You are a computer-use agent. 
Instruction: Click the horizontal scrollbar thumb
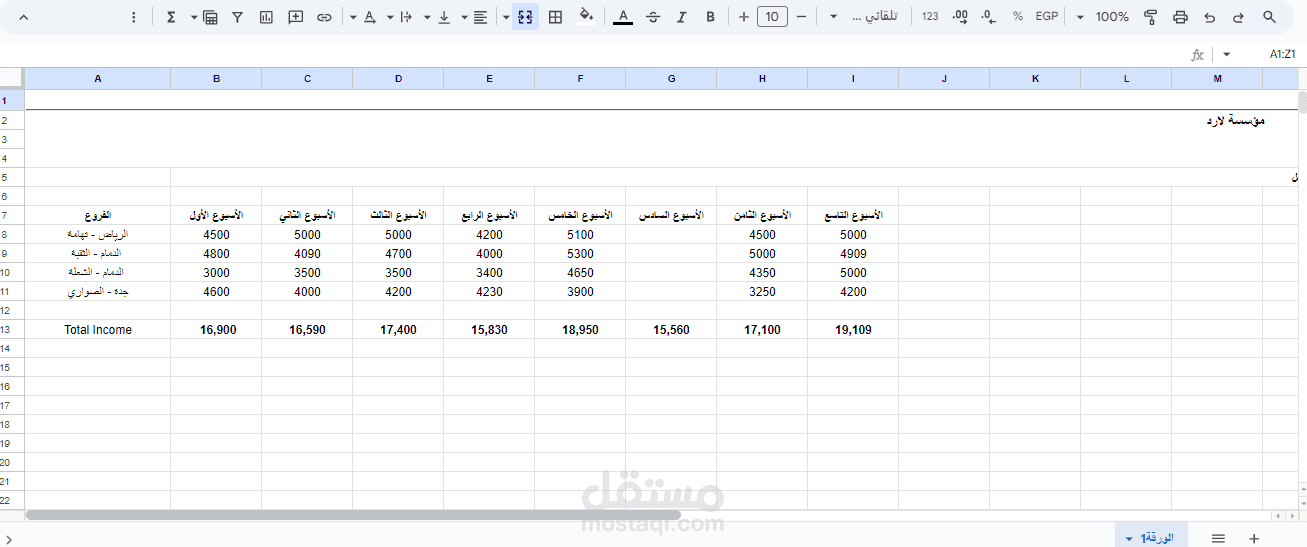(x=353, y=515)
